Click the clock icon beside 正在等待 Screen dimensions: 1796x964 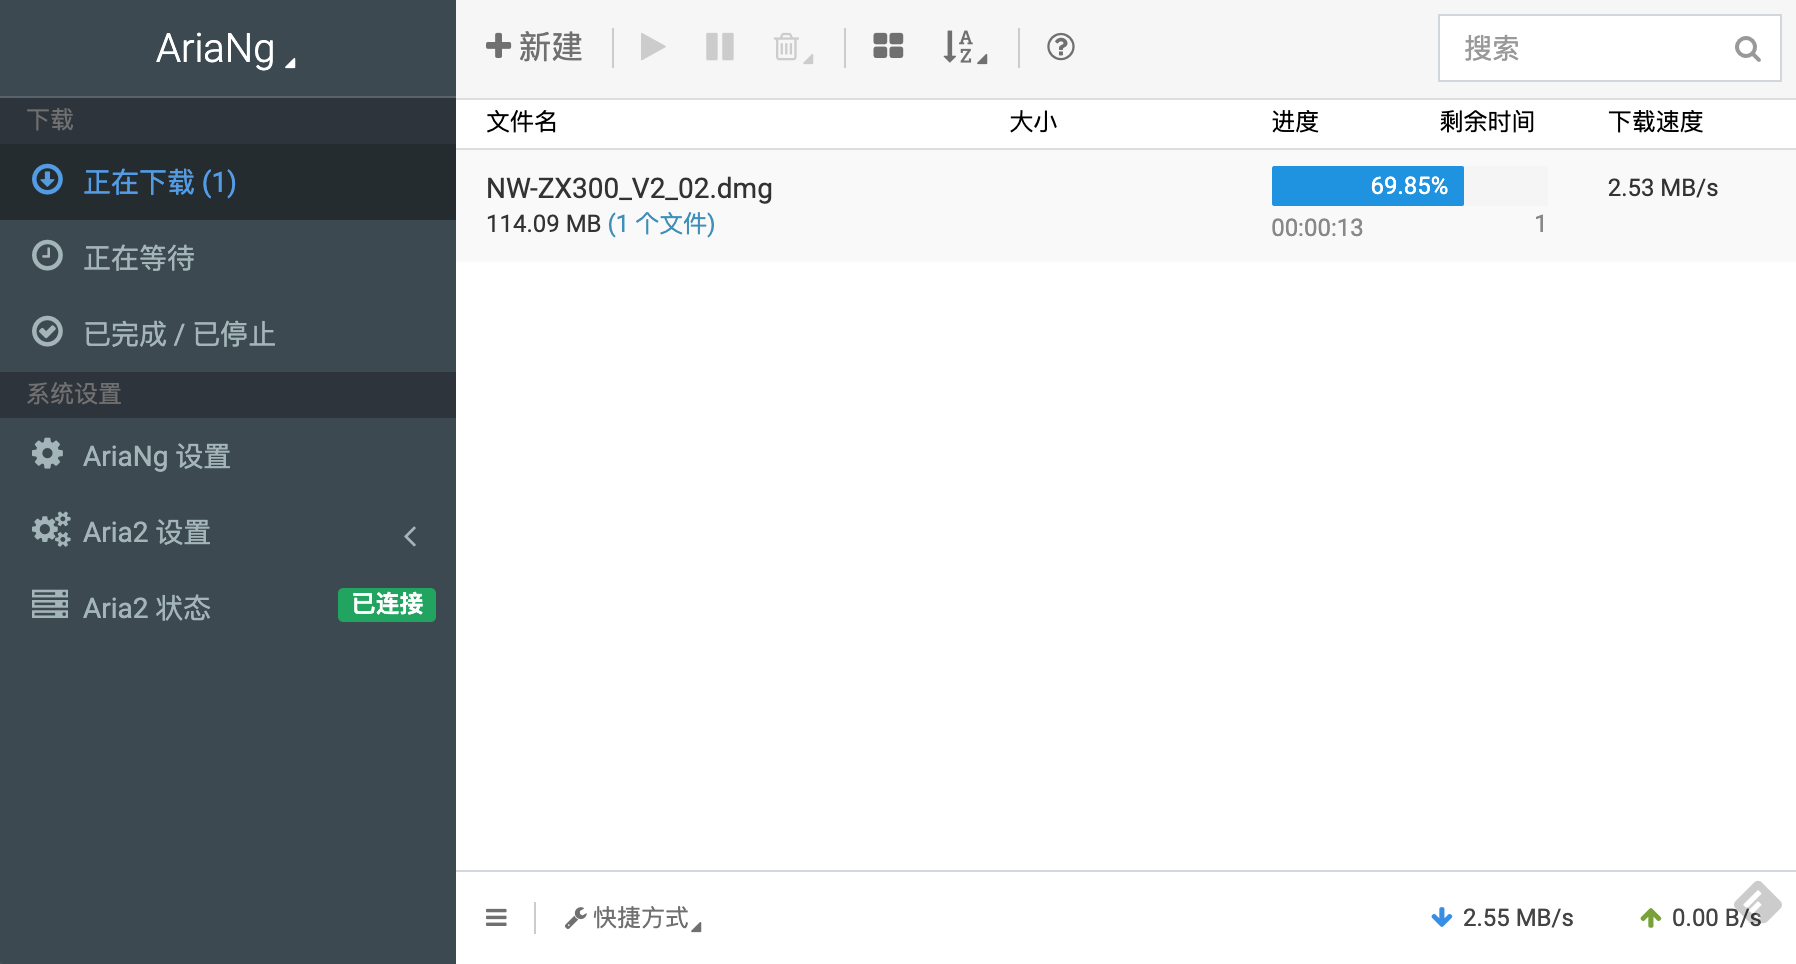click(x=47, y=256)
